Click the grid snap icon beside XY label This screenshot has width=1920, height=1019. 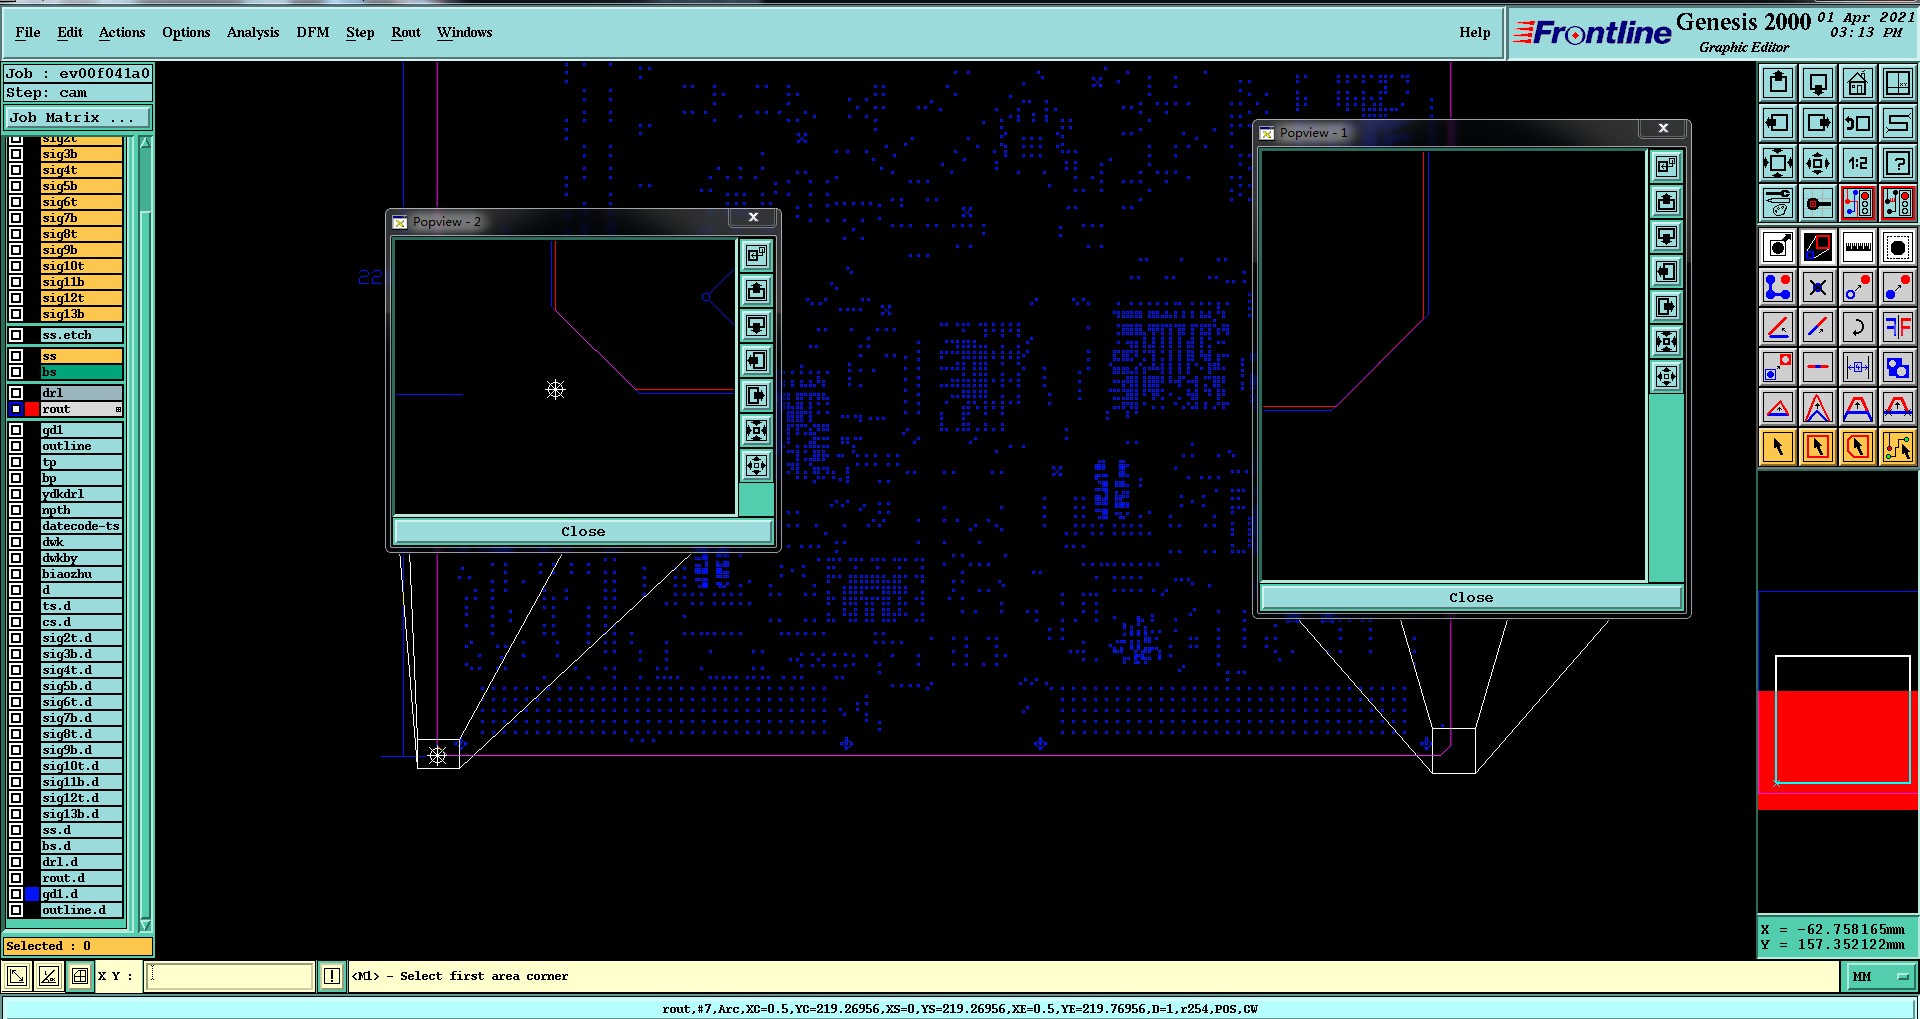80,976
